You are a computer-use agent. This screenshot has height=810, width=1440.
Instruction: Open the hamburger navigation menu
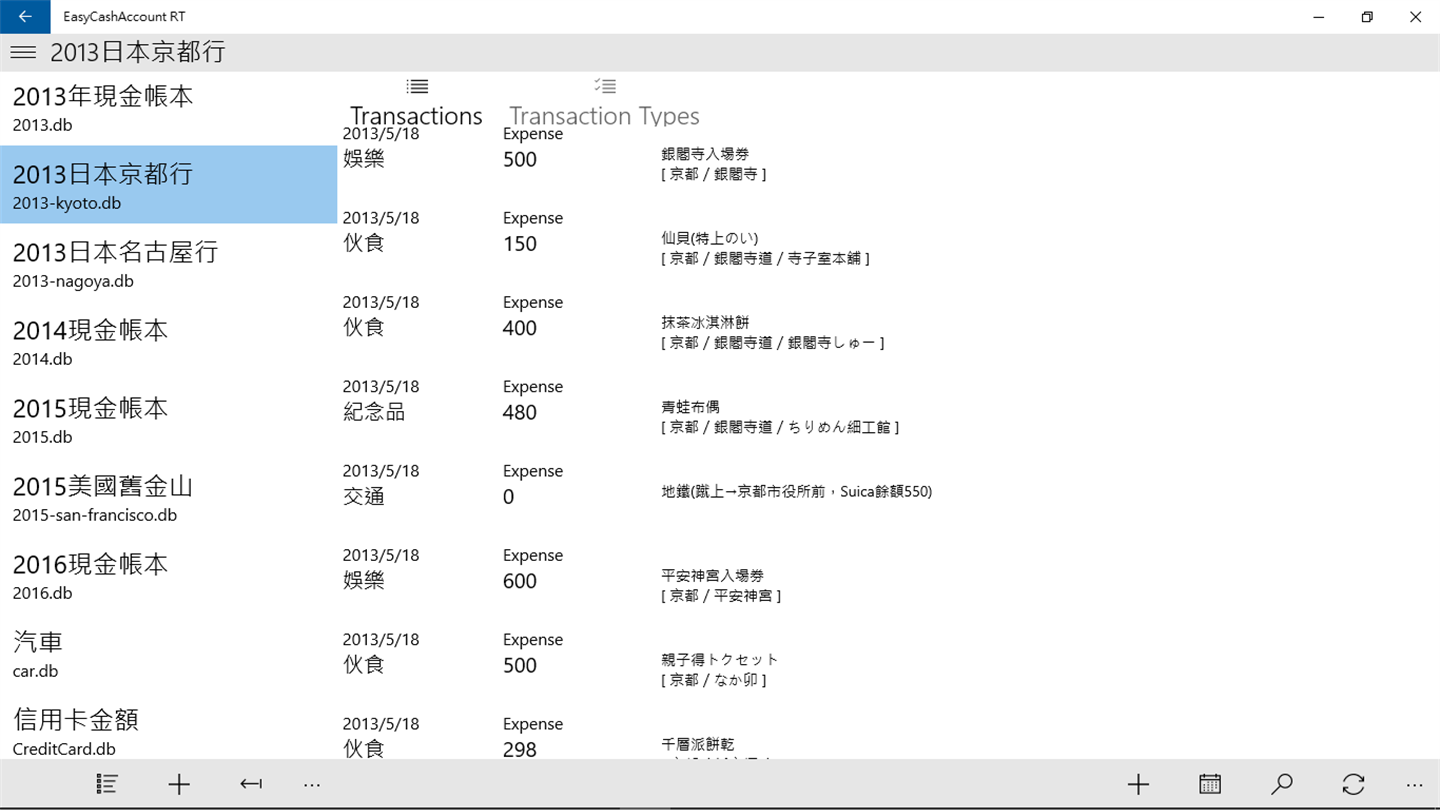point(23,52)
